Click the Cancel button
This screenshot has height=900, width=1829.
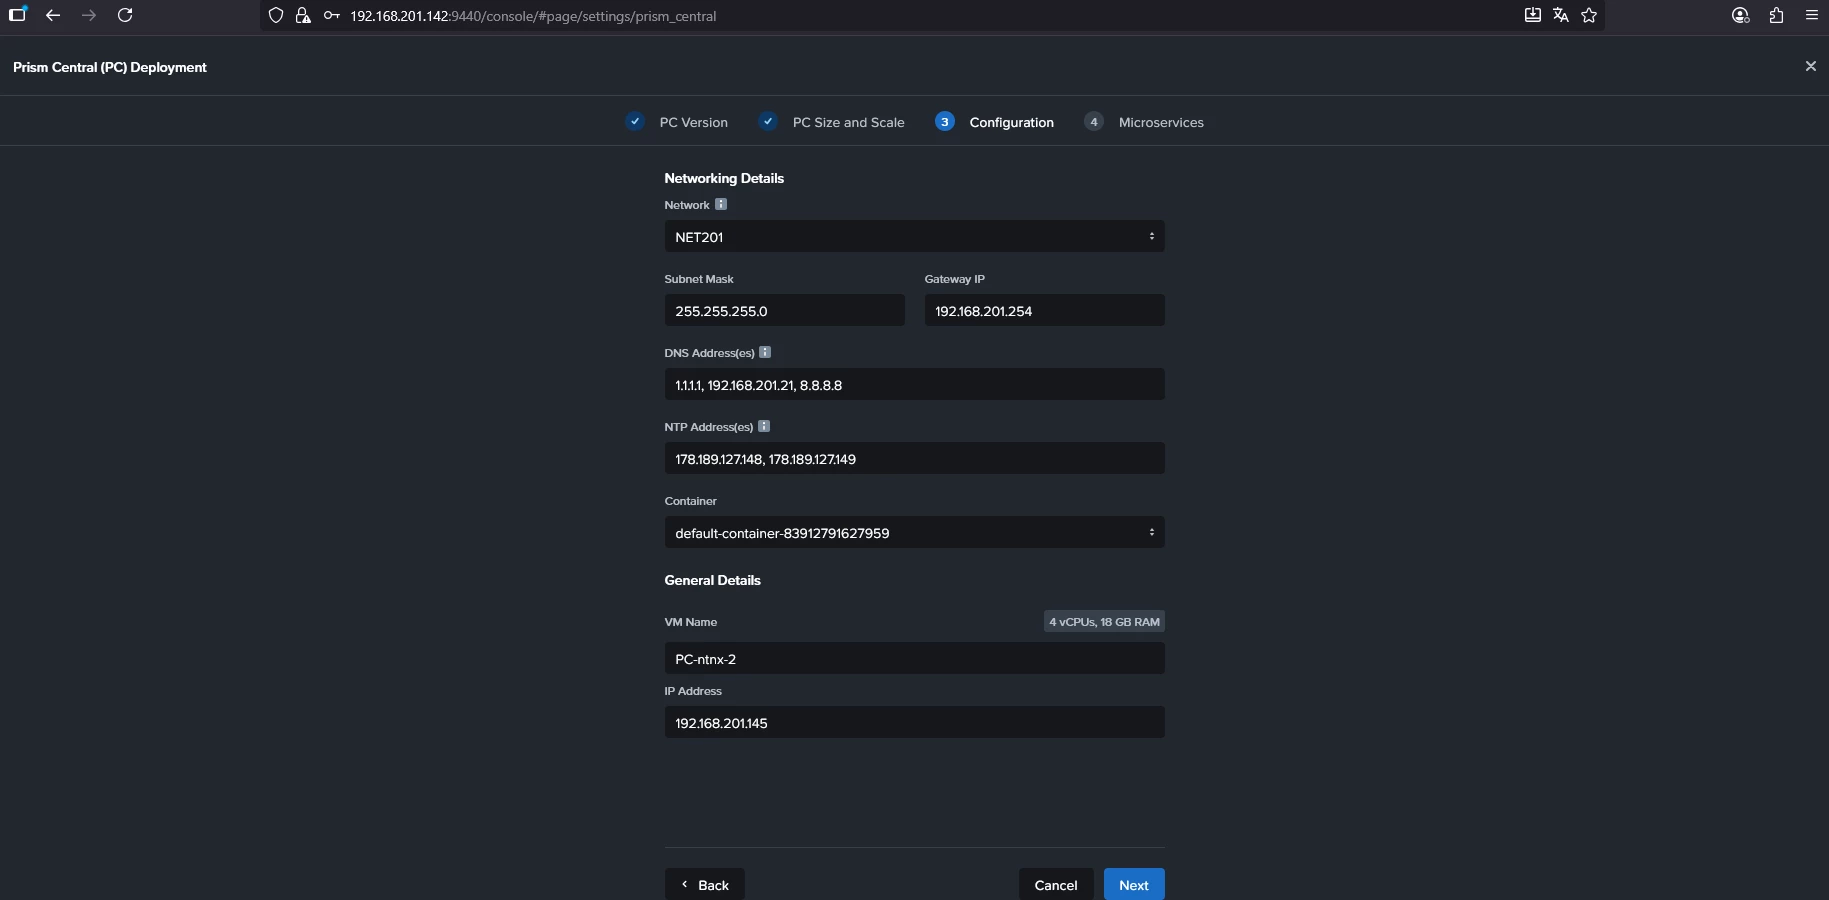point(1055,884)
